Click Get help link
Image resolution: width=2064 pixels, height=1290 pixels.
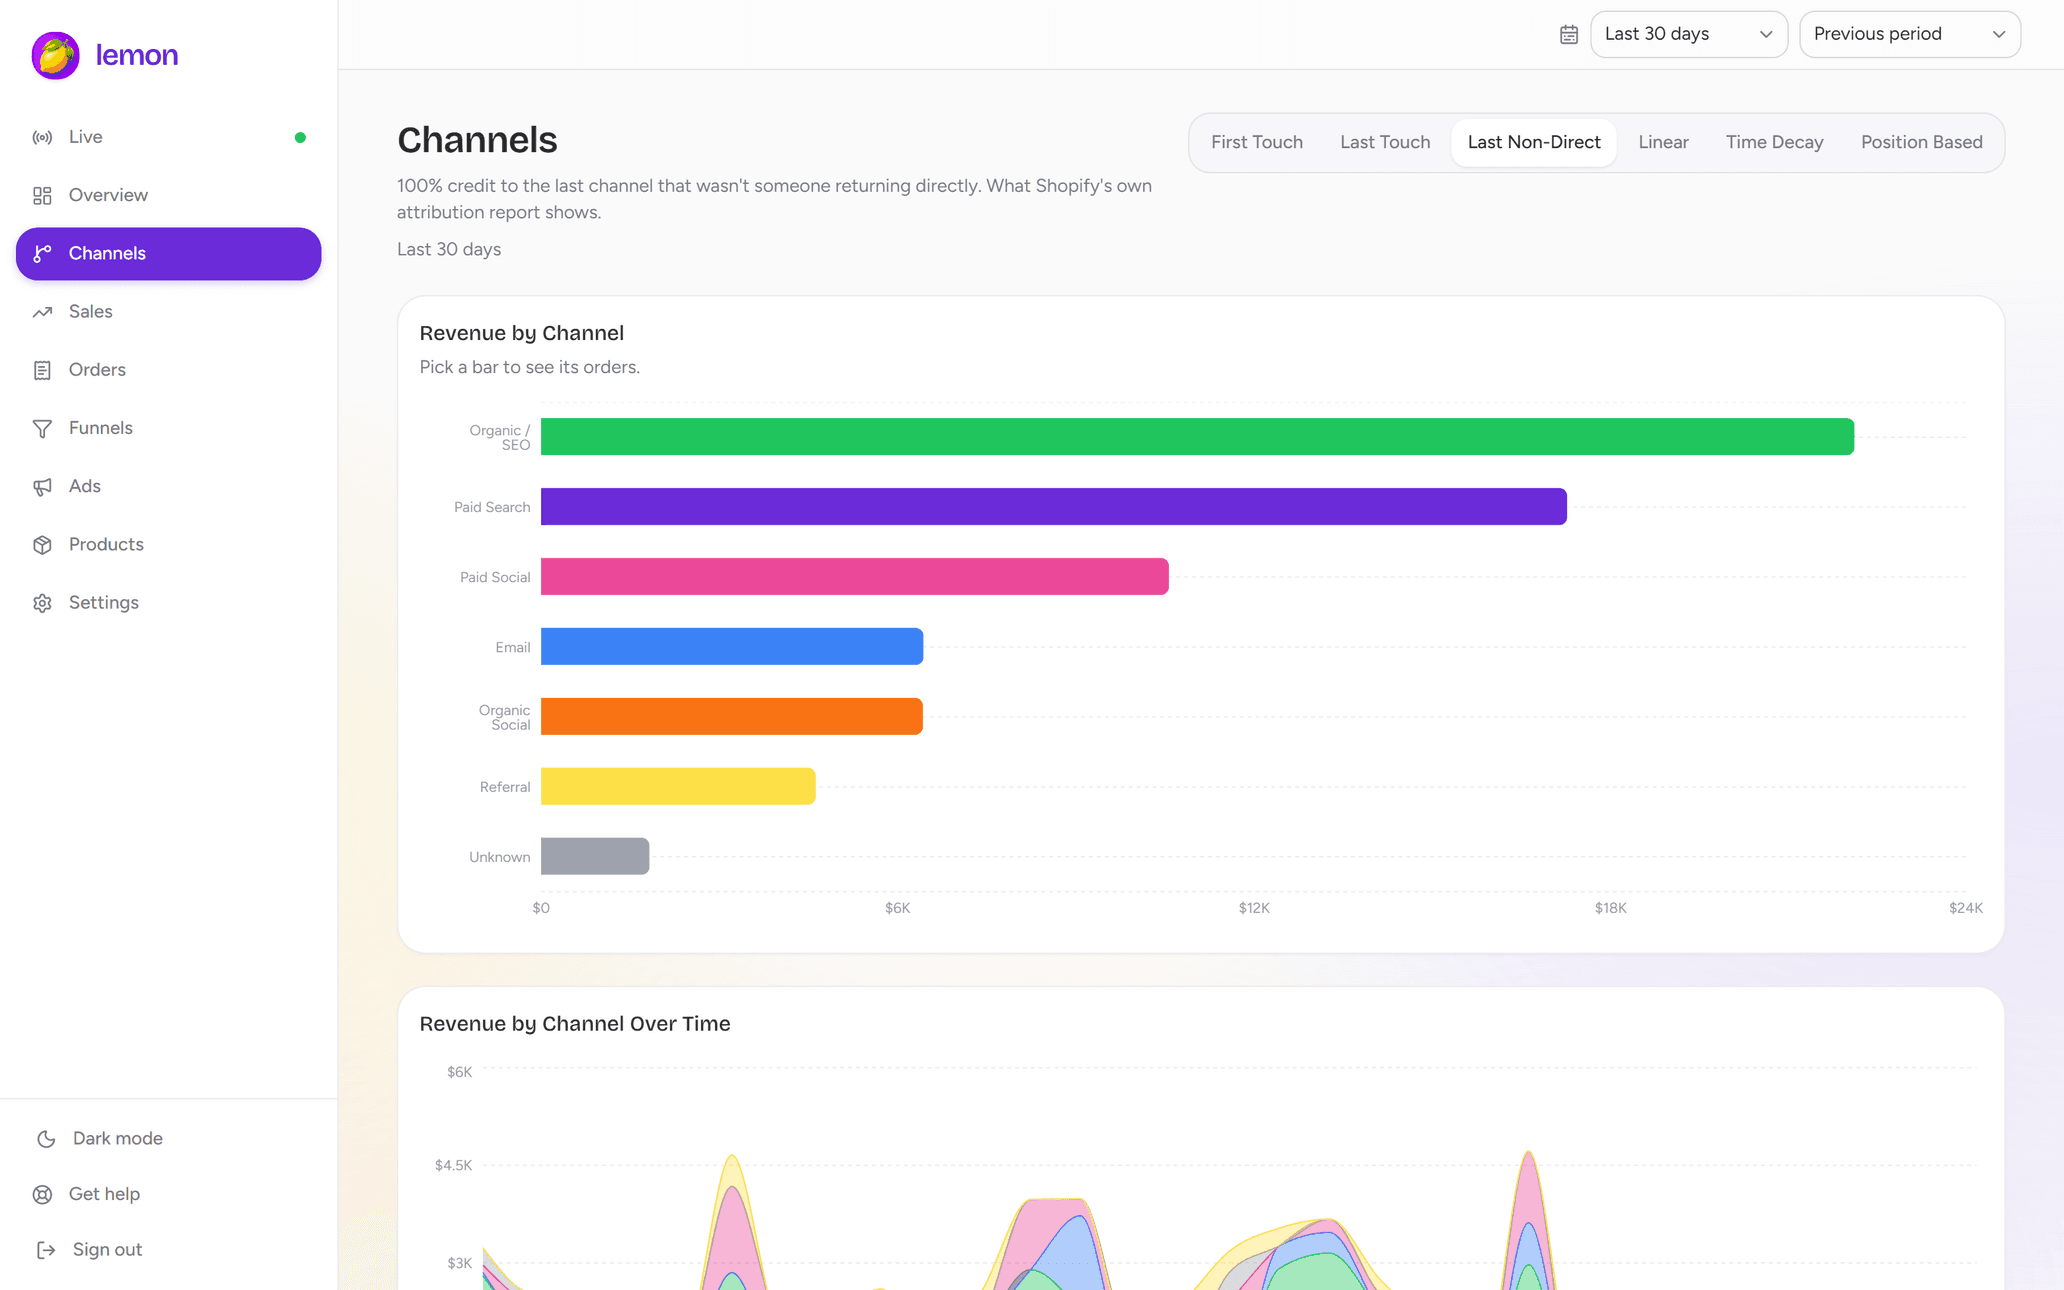168,1194
